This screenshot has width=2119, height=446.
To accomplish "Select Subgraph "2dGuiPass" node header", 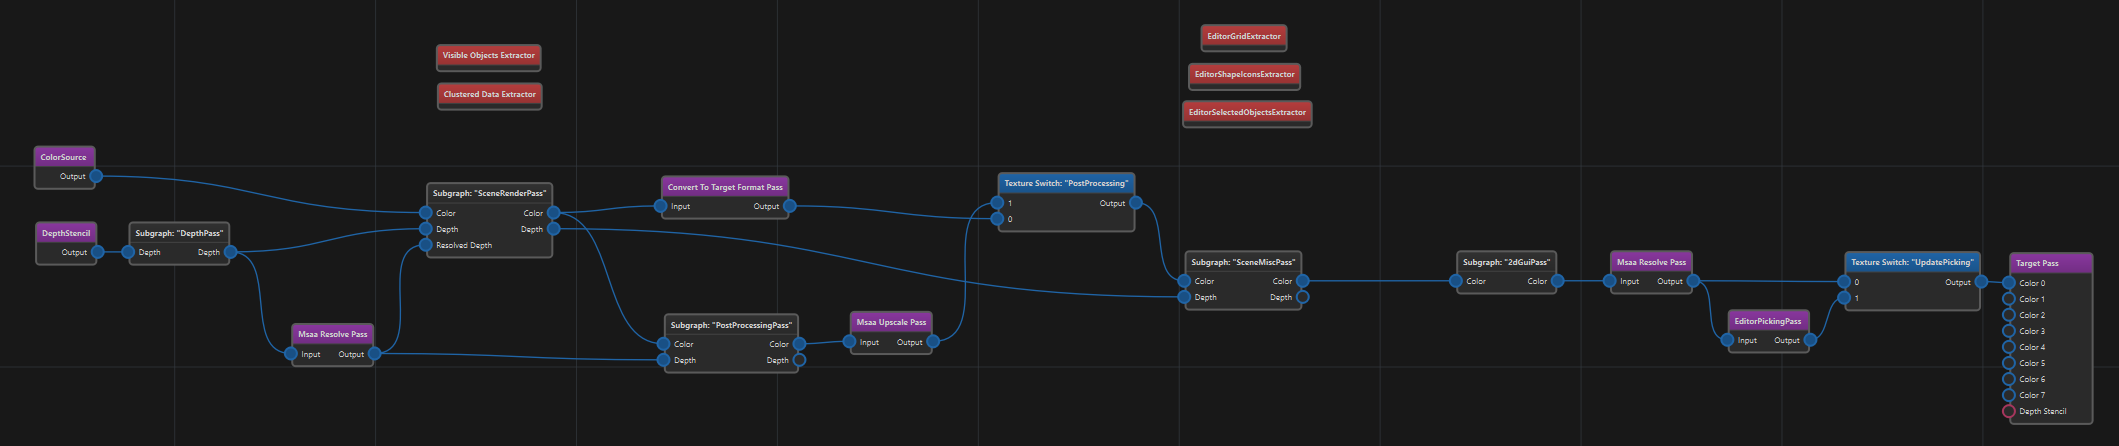I will pyautogui.click(x=1506, y=262).
